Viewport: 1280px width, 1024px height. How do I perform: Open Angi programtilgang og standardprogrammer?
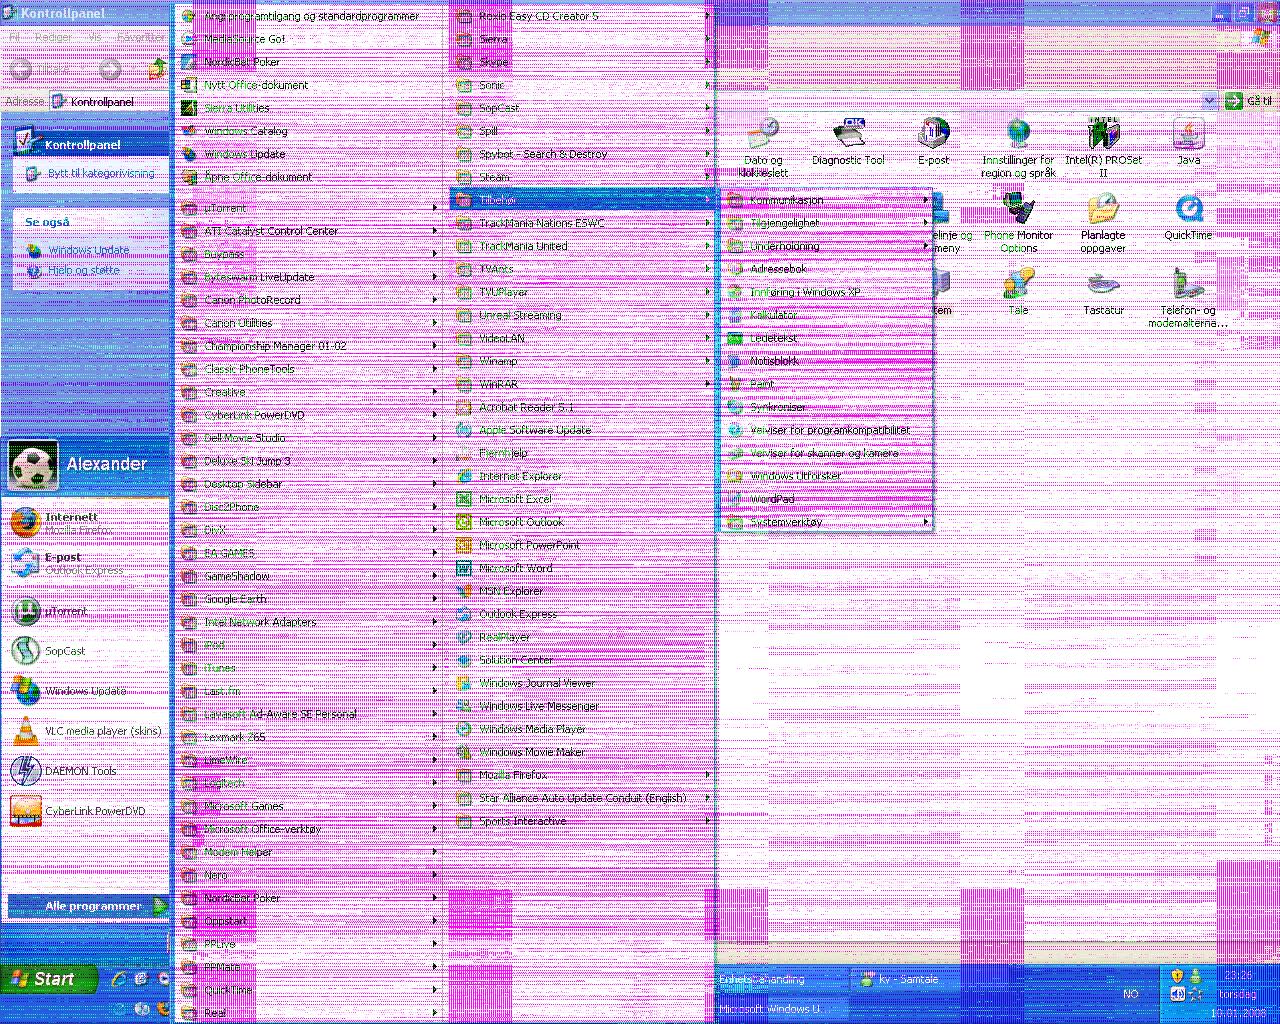[308, 16]
